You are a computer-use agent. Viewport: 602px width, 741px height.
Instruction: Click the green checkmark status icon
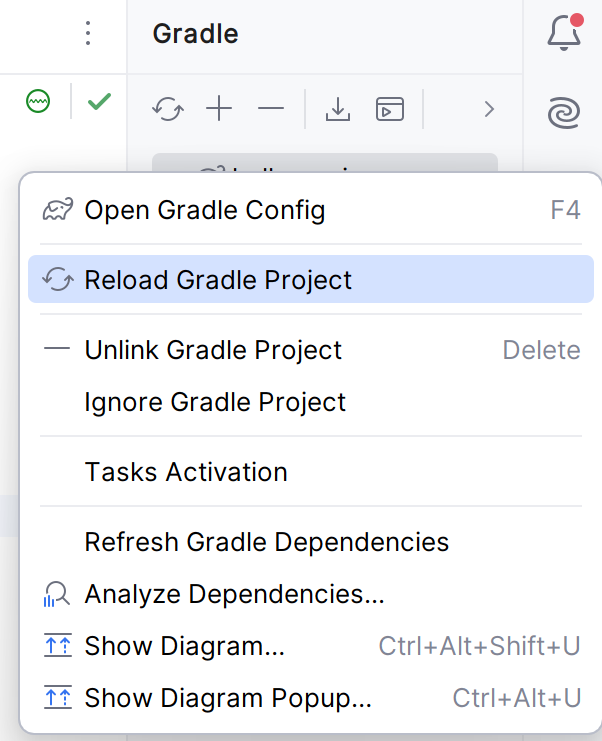point(98,100)
